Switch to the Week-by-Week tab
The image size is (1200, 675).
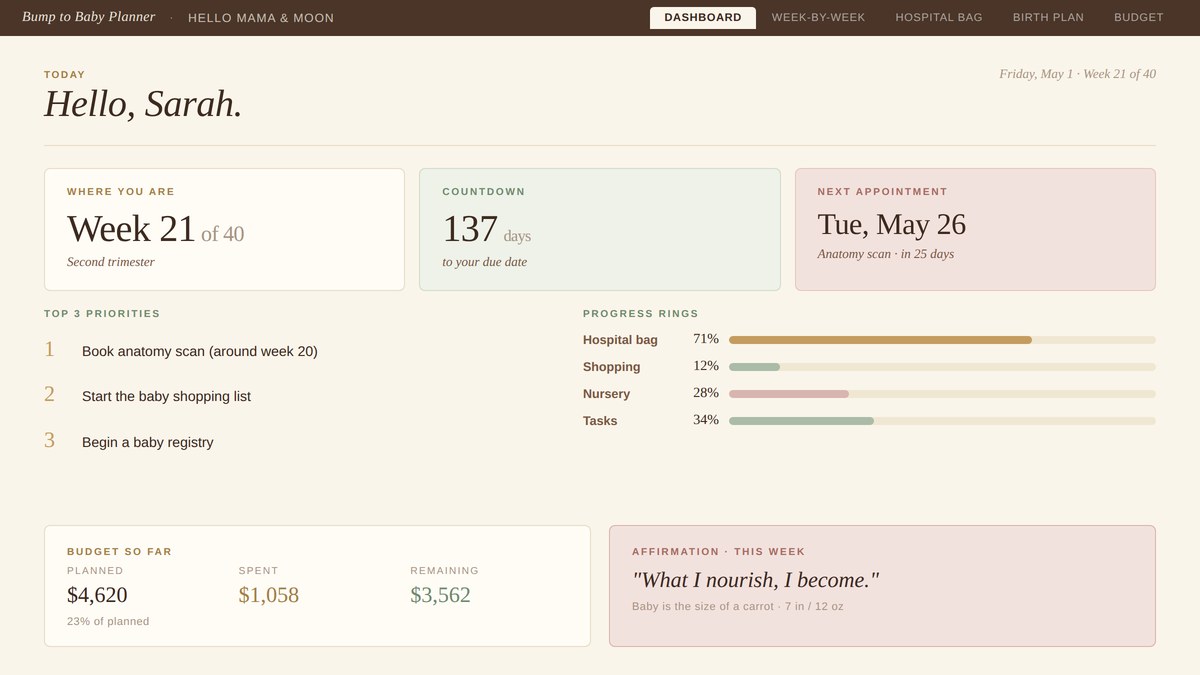coord(818,18)
